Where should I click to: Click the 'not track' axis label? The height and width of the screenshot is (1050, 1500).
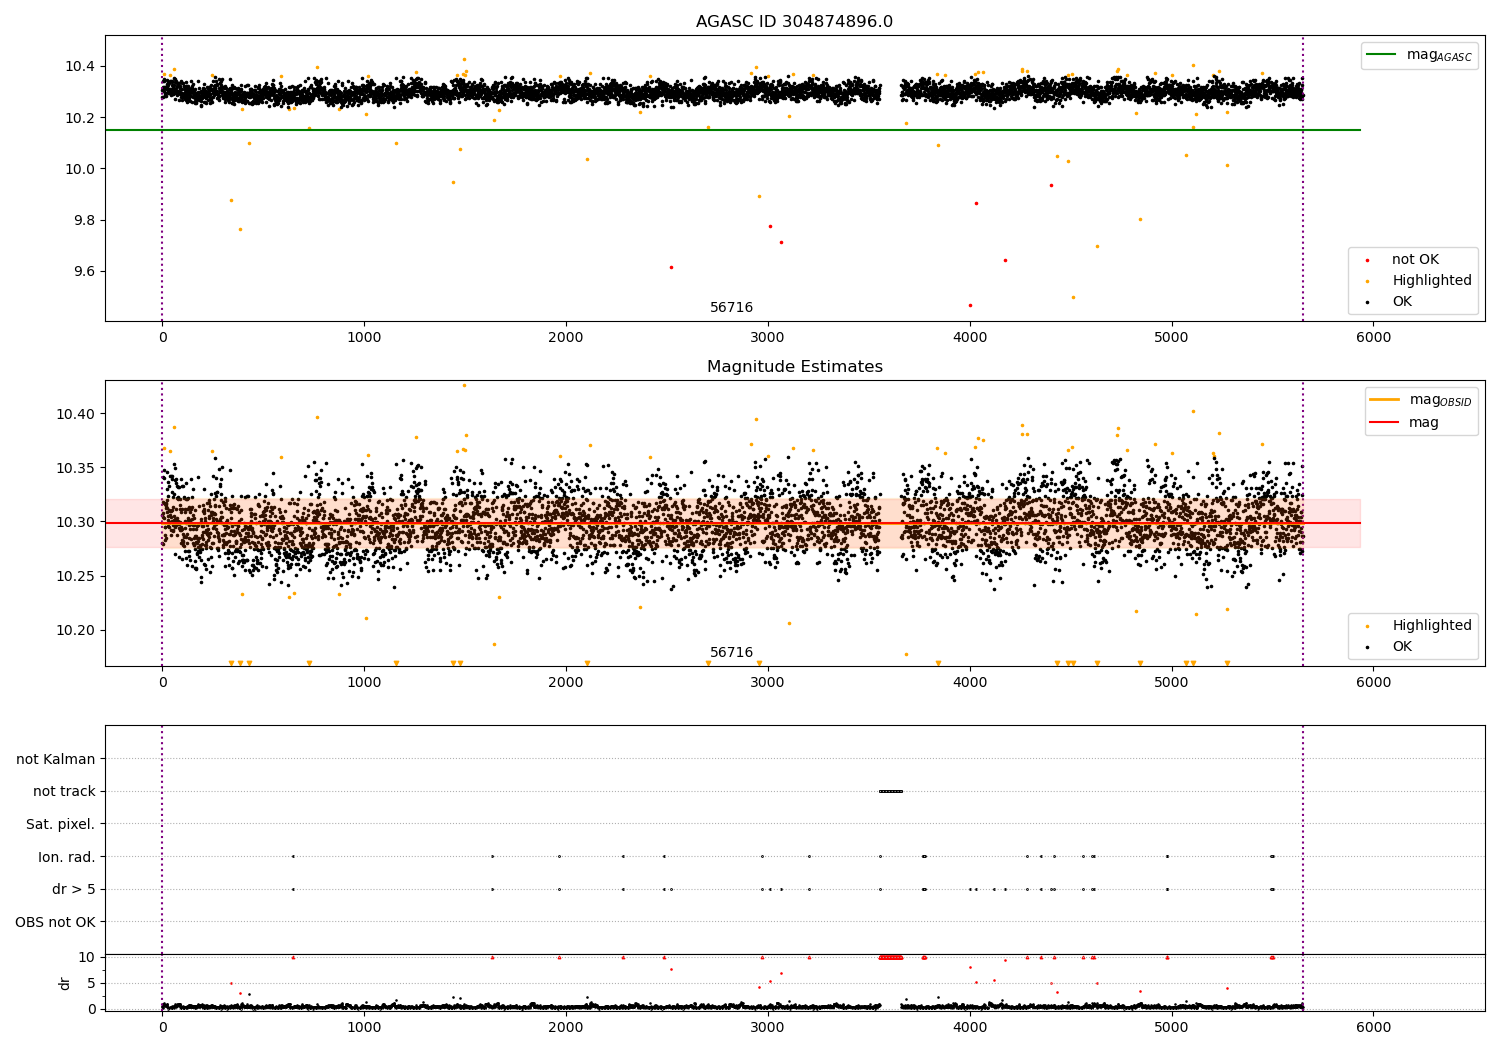pyautogui.click(x=64, y=792)
